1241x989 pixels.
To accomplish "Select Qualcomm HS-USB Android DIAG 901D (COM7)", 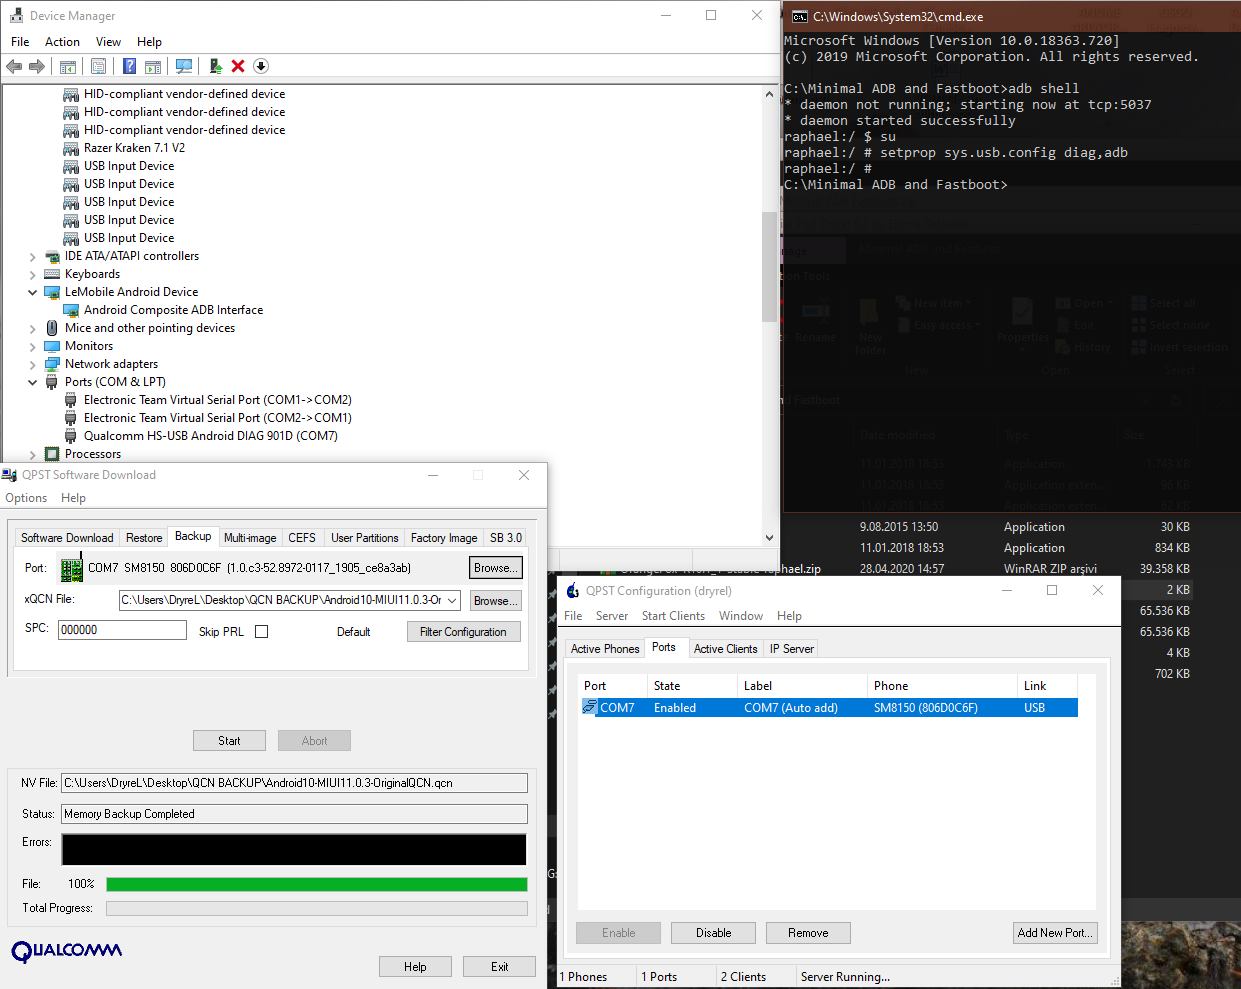I will 210,436.
